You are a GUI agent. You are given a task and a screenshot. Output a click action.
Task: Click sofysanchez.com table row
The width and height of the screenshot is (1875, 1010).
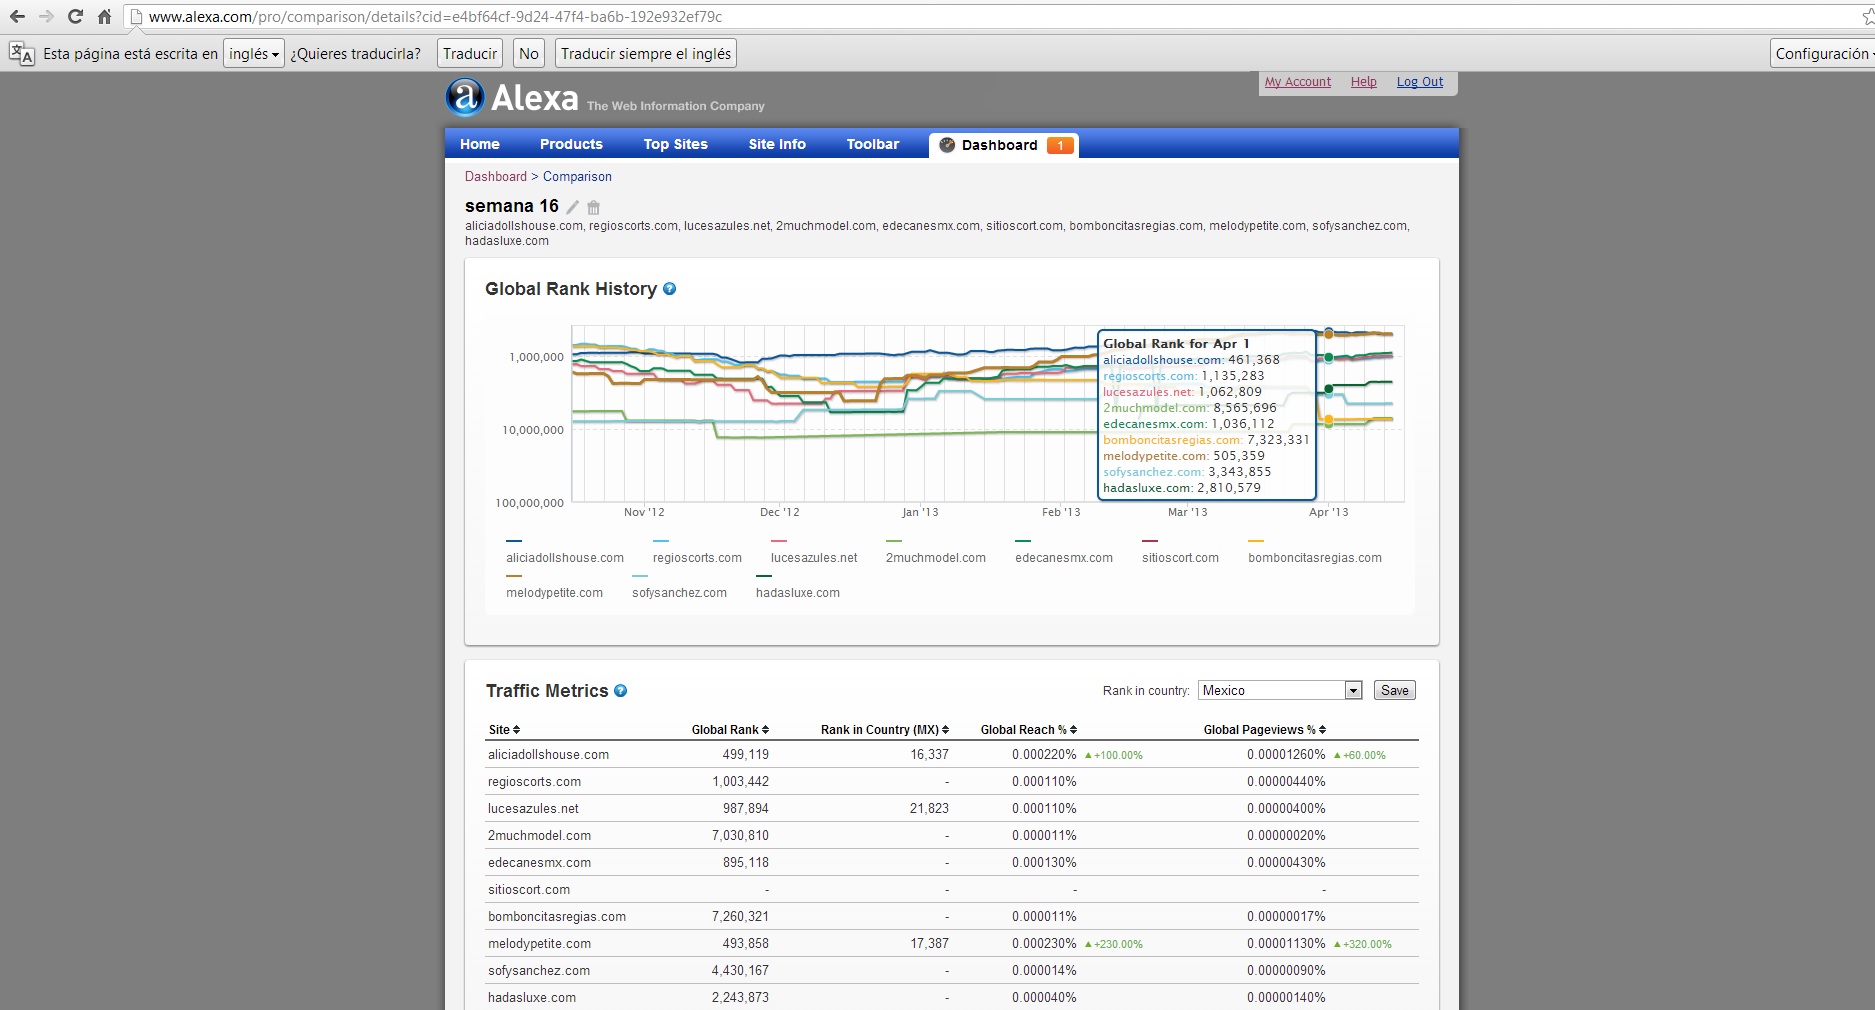pyautogui.click(x=952, y=971)
